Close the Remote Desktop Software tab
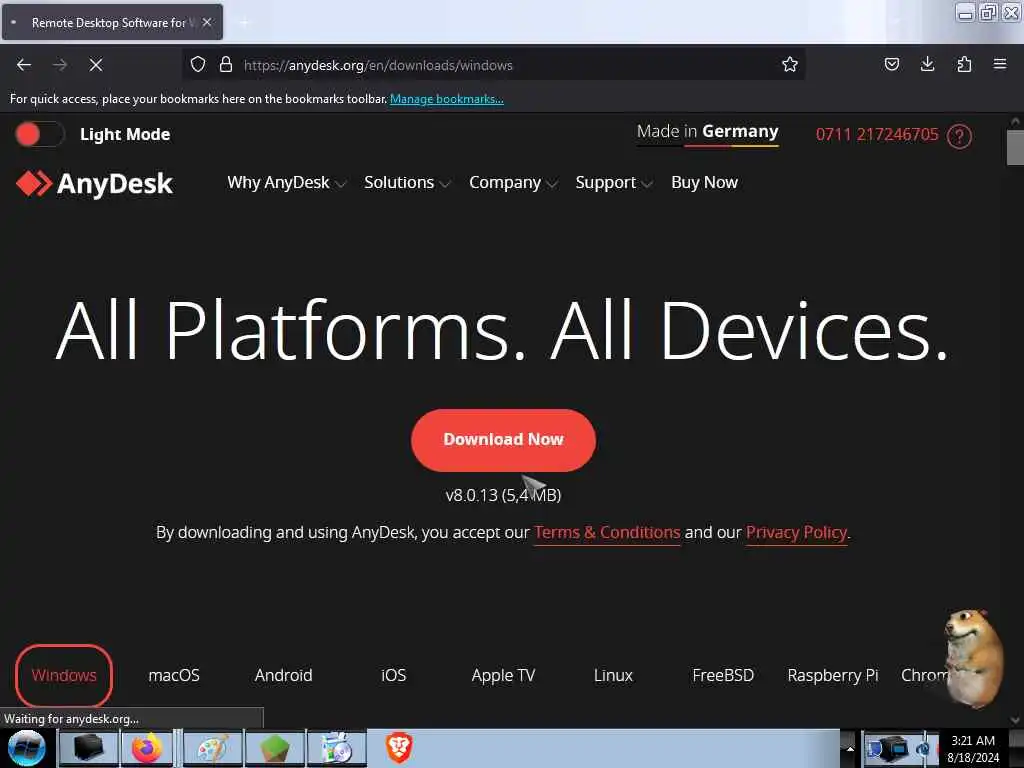Viewport: 1024px width, 768px height. click(x=207, y=22)
